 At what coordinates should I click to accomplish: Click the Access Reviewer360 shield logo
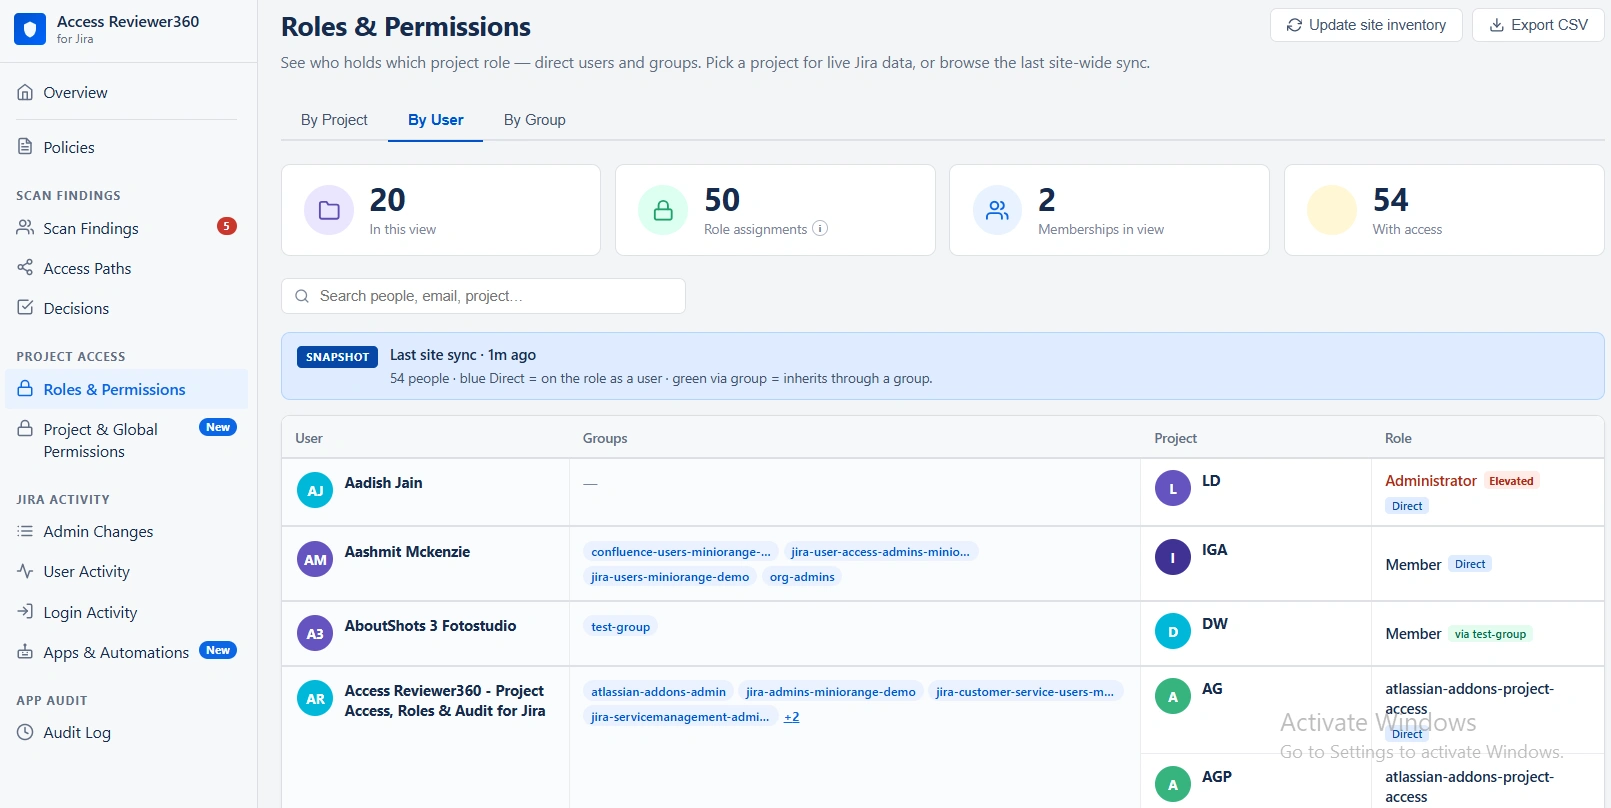(30, 29)
